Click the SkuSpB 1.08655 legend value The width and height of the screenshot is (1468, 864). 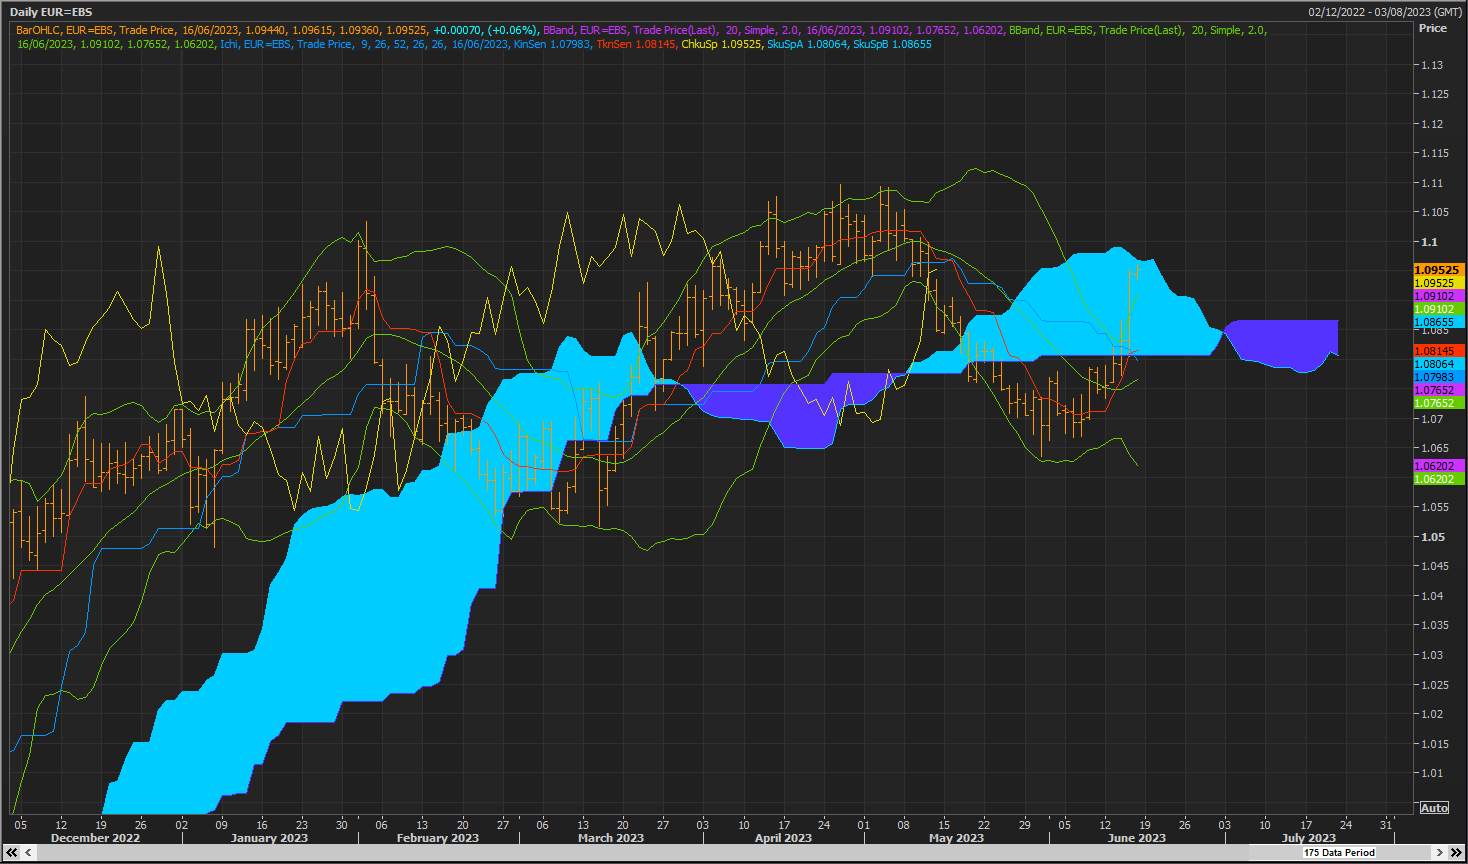(x=892, y=44)
